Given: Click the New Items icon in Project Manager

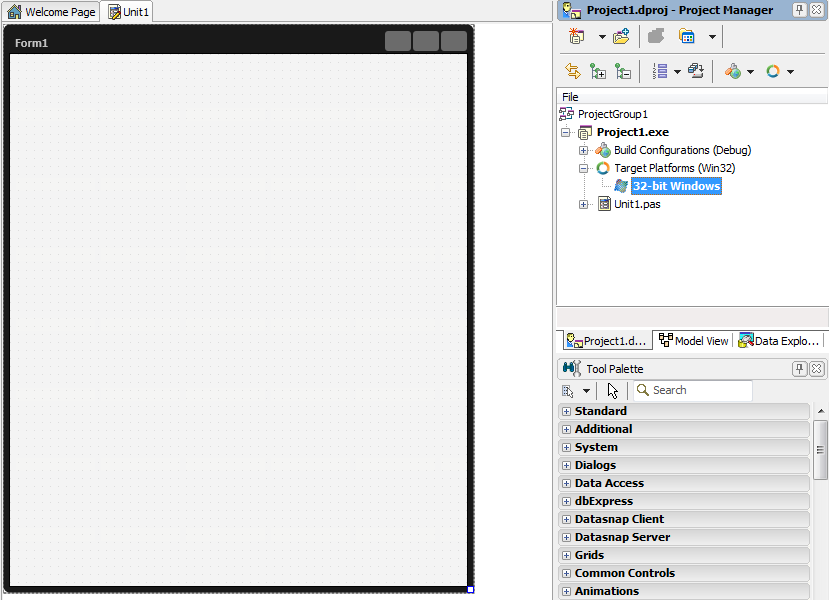Looking at the screenshot, I should click(x=576, y=37).
